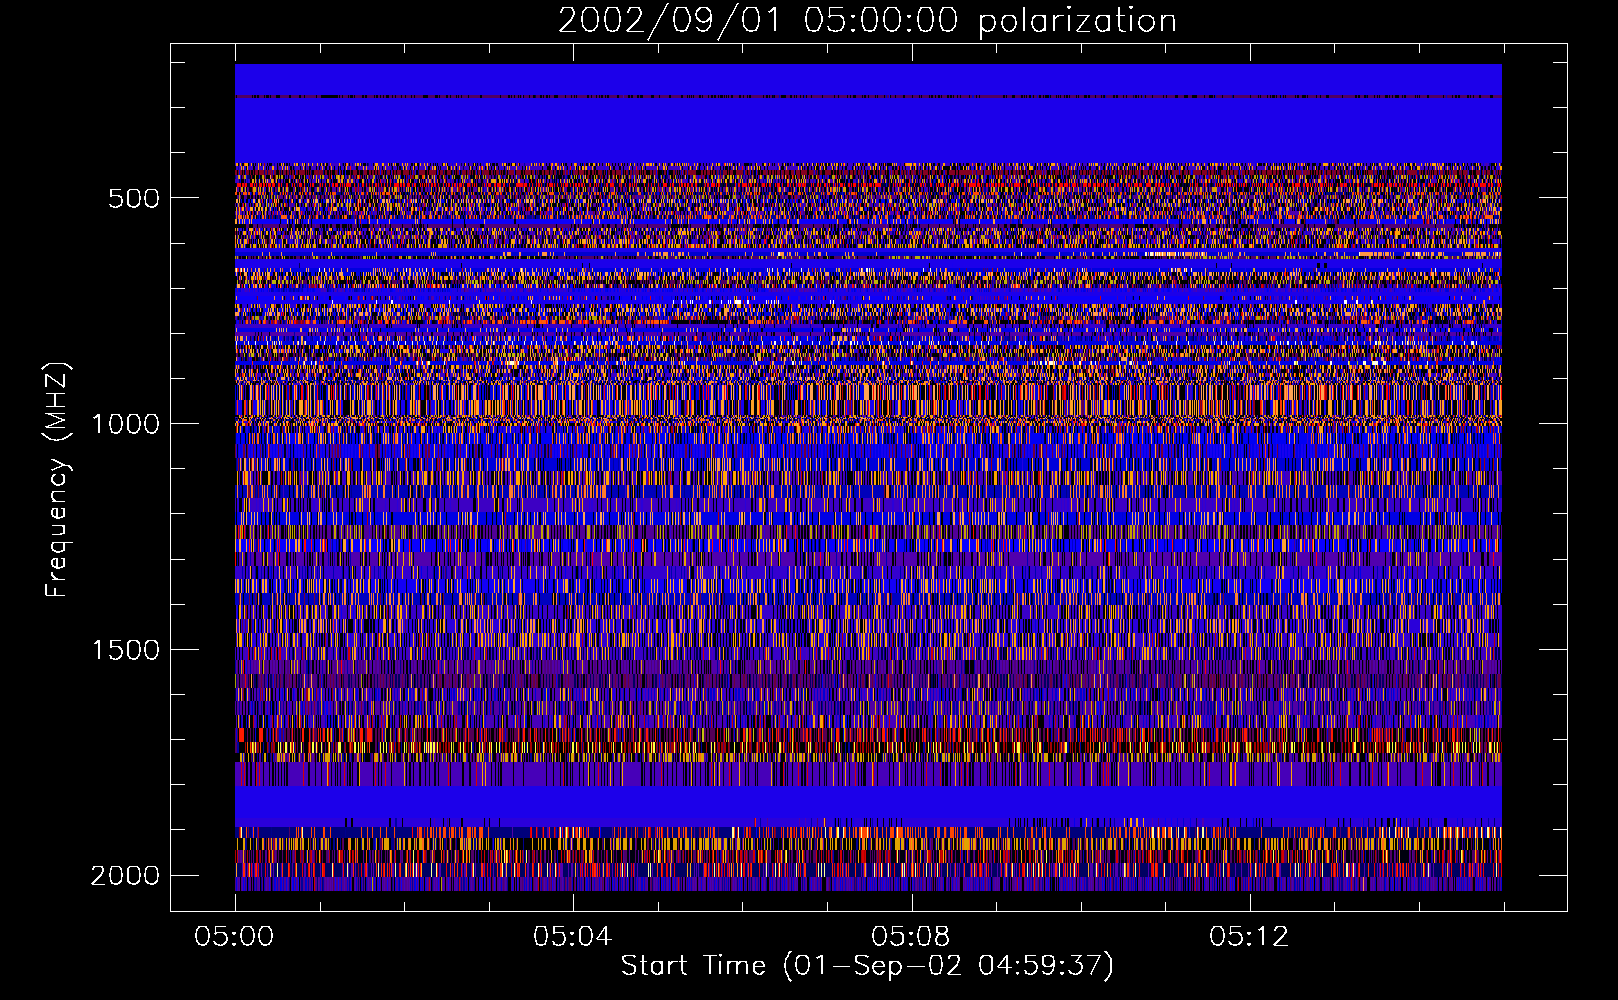This screenshot has width=1618, height=1000.
Task: Click the solid blue band above 500 MHz
Action: pyautogui.click(x=868, y=114)
